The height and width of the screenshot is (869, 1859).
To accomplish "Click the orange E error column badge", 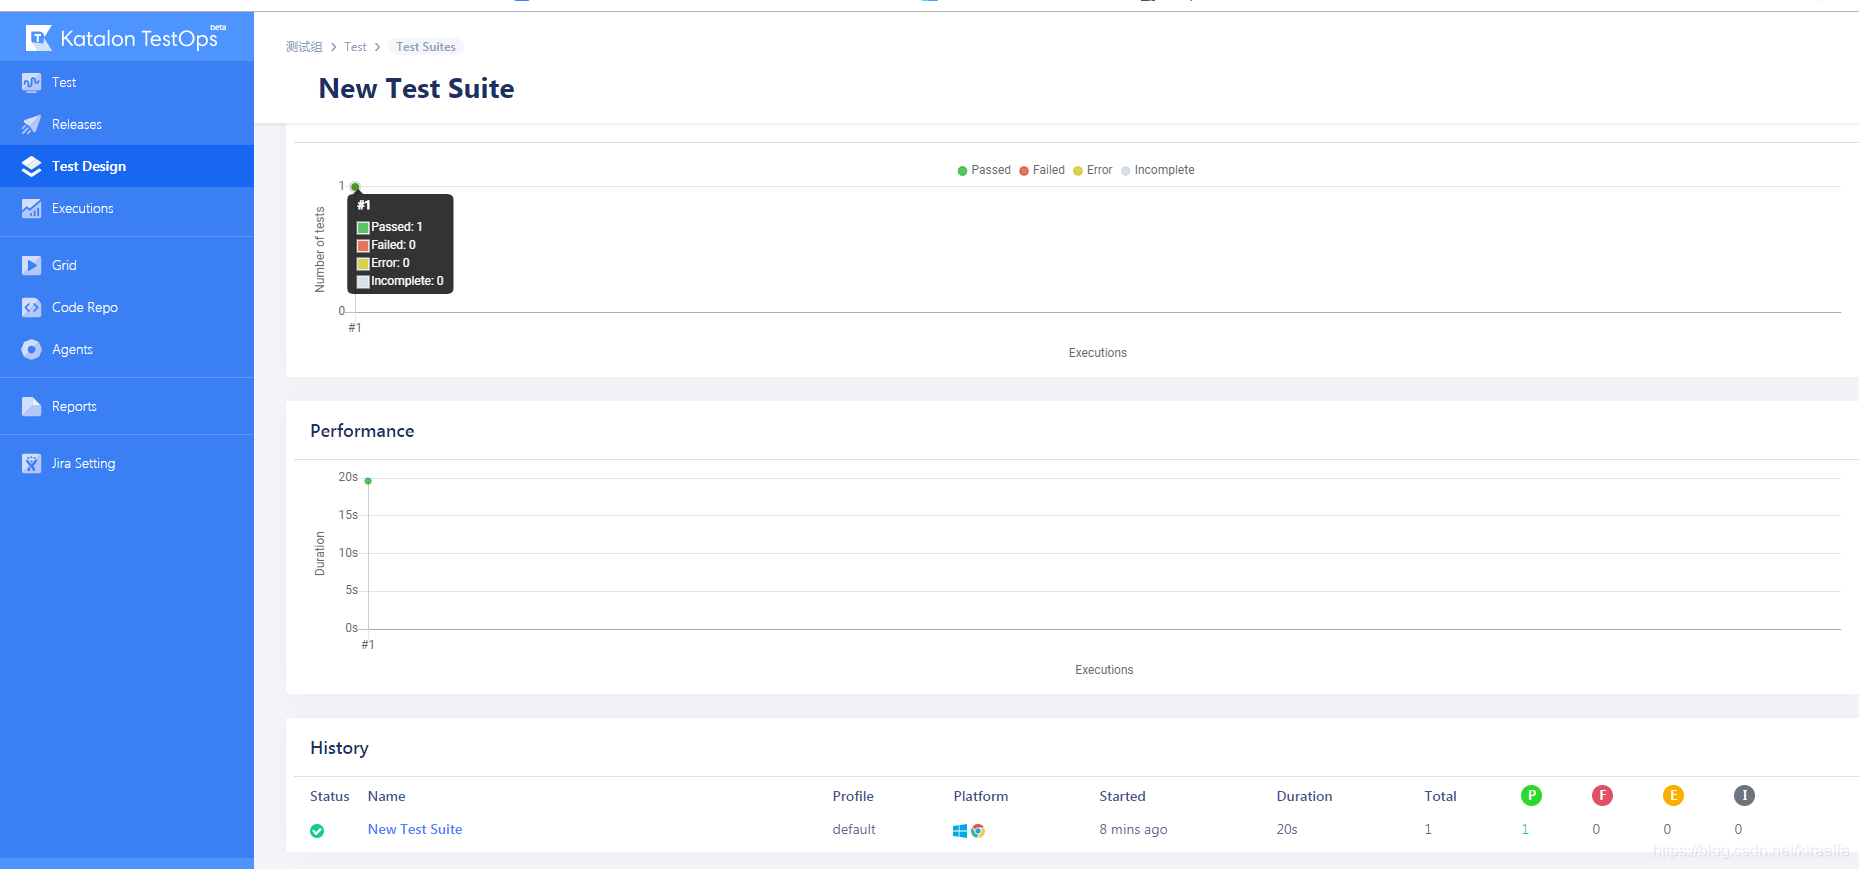I will coord(1673,796).
